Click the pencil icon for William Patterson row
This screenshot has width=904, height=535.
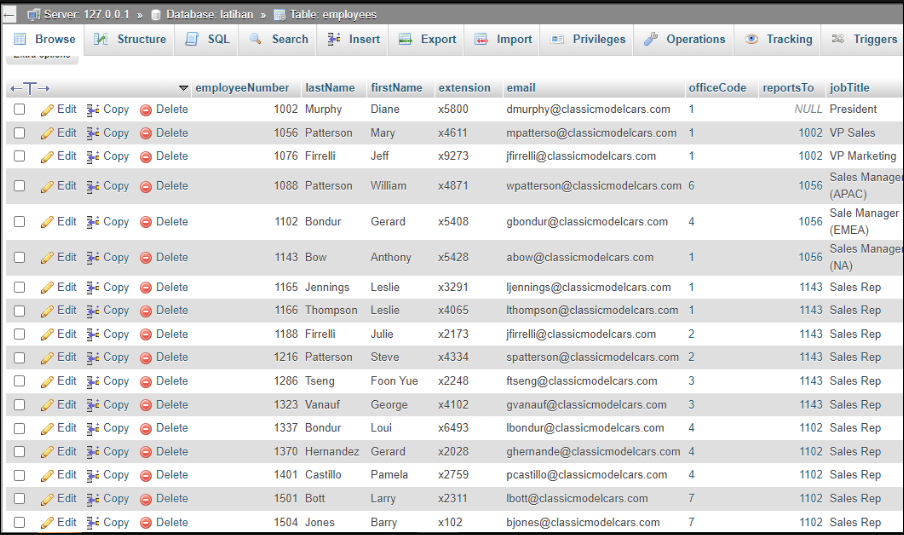click(47, 187)
